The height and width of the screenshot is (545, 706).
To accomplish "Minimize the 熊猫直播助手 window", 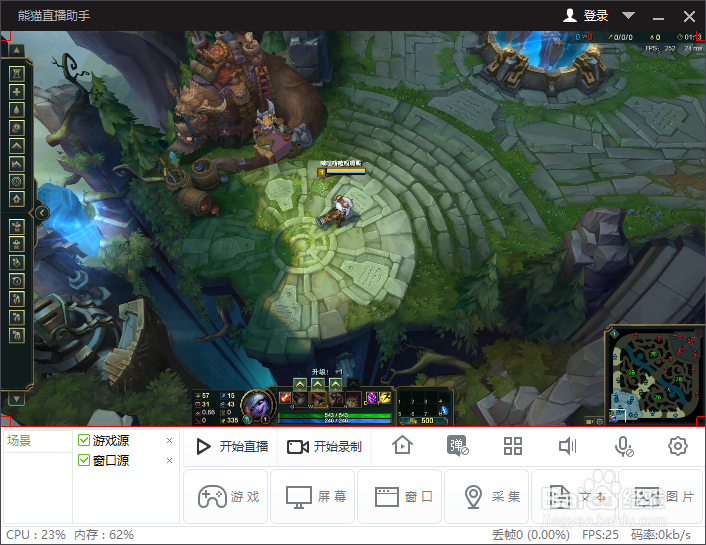I will pyautogui.click(x=658, y=17).
